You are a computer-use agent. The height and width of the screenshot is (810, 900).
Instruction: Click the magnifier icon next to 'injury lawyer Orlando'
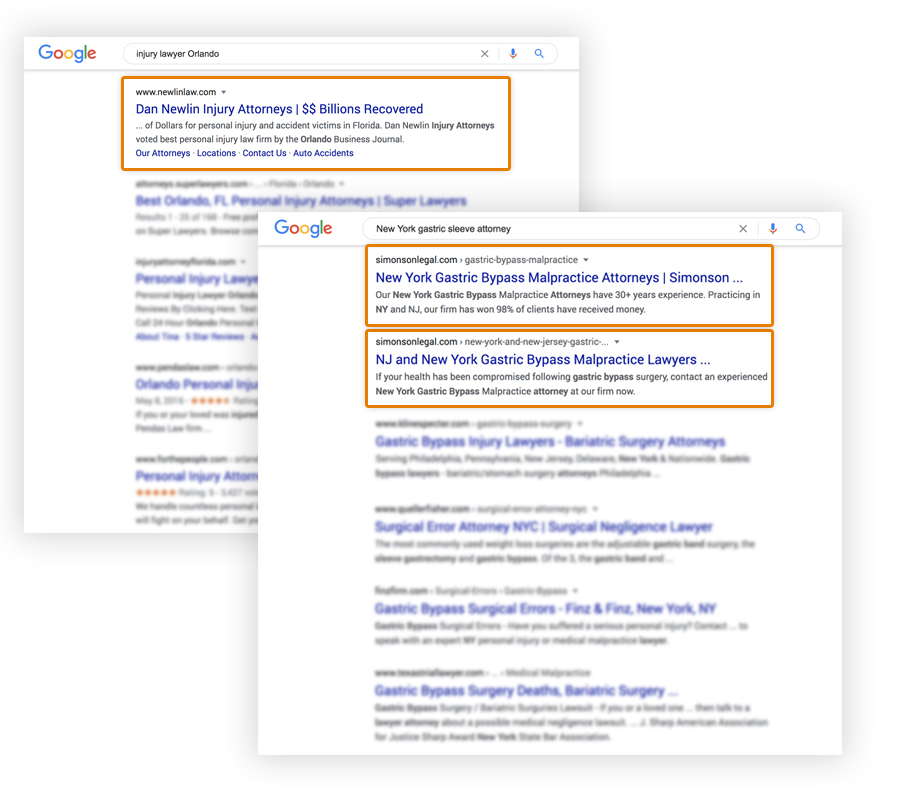539,53
